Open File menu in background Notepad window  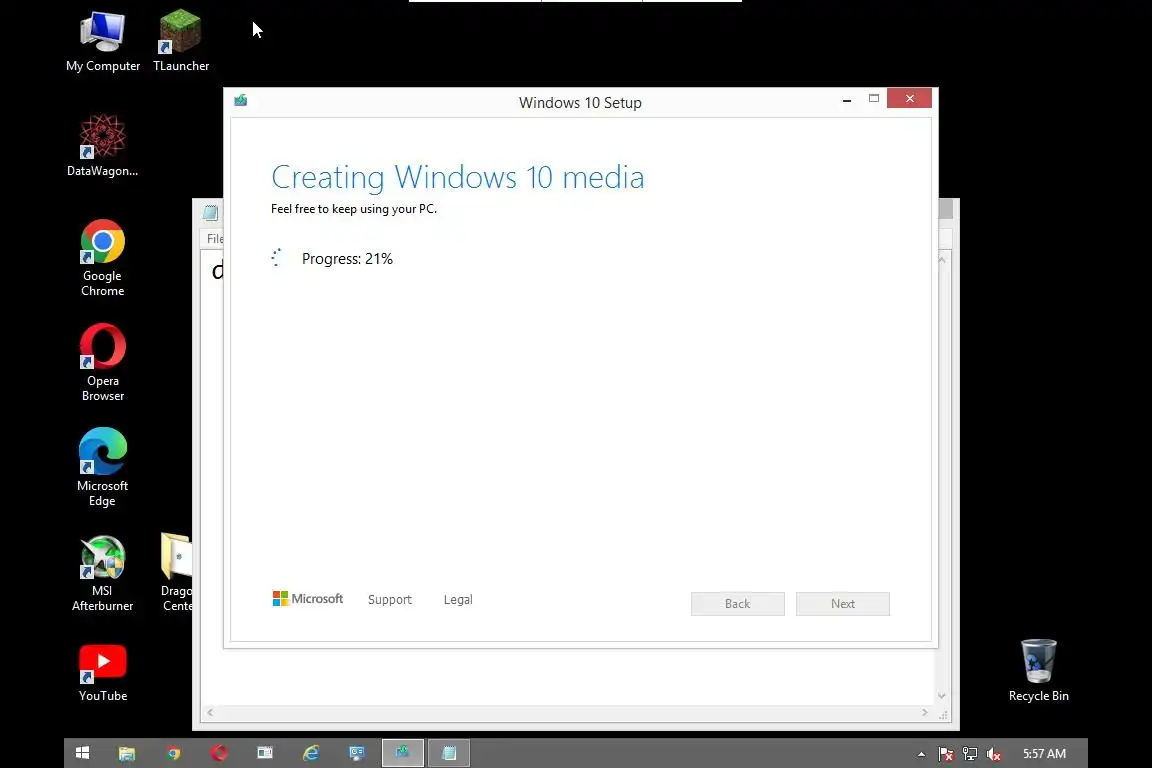coord(215,239)
